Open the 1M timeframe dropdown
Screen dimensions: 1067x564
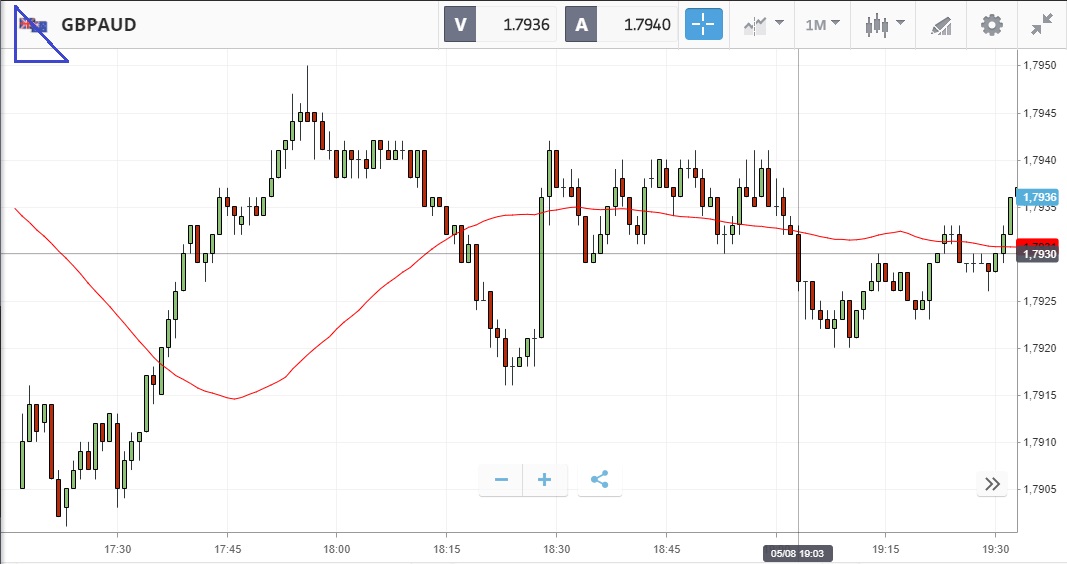pyautogui.click(x=822, y=25)
